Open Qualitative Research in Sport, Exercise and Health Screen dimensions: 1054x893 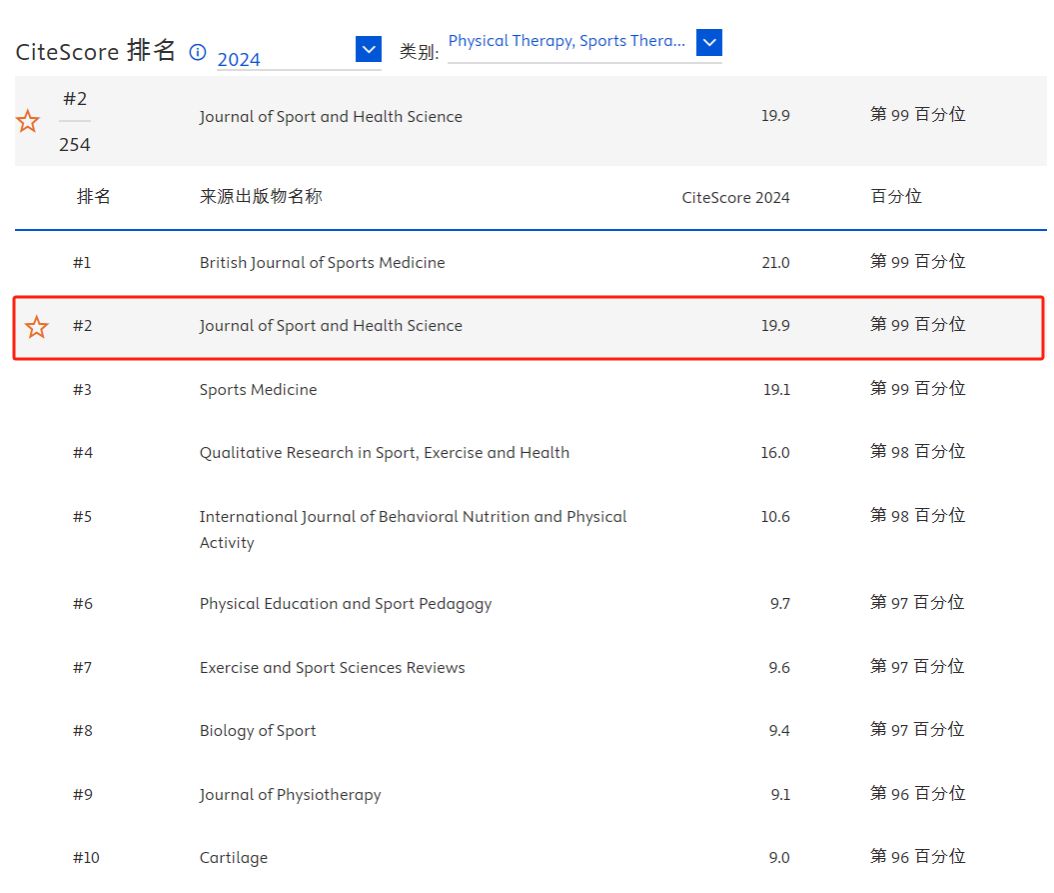[384, 453]
